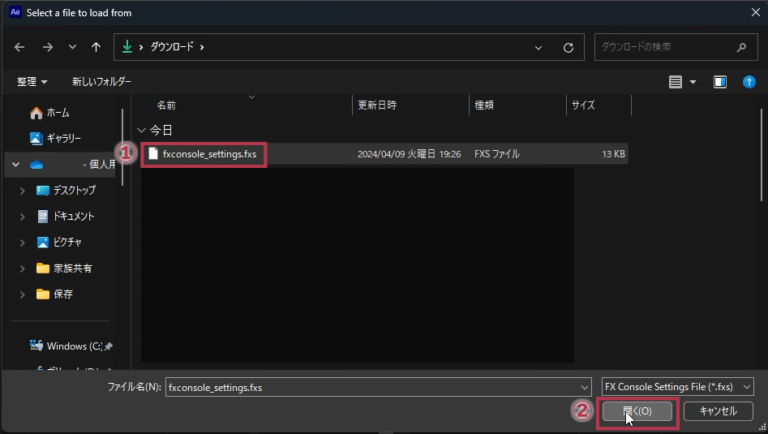Click the 13 KB size cell

(613, 154)
